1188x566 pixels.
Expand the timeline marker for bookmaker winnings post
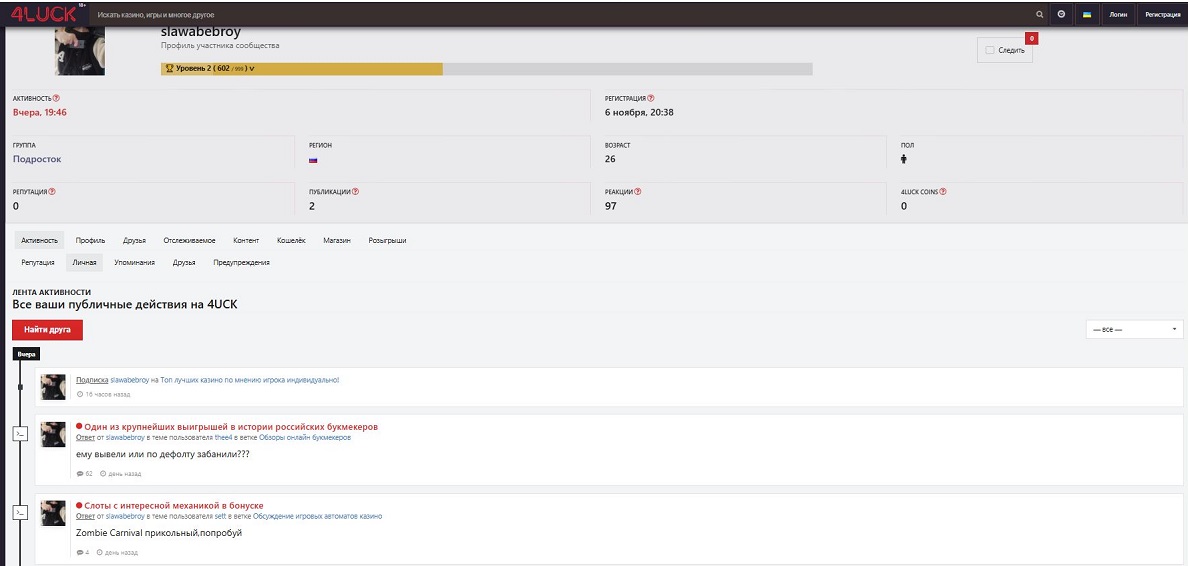tap(20, 433)
